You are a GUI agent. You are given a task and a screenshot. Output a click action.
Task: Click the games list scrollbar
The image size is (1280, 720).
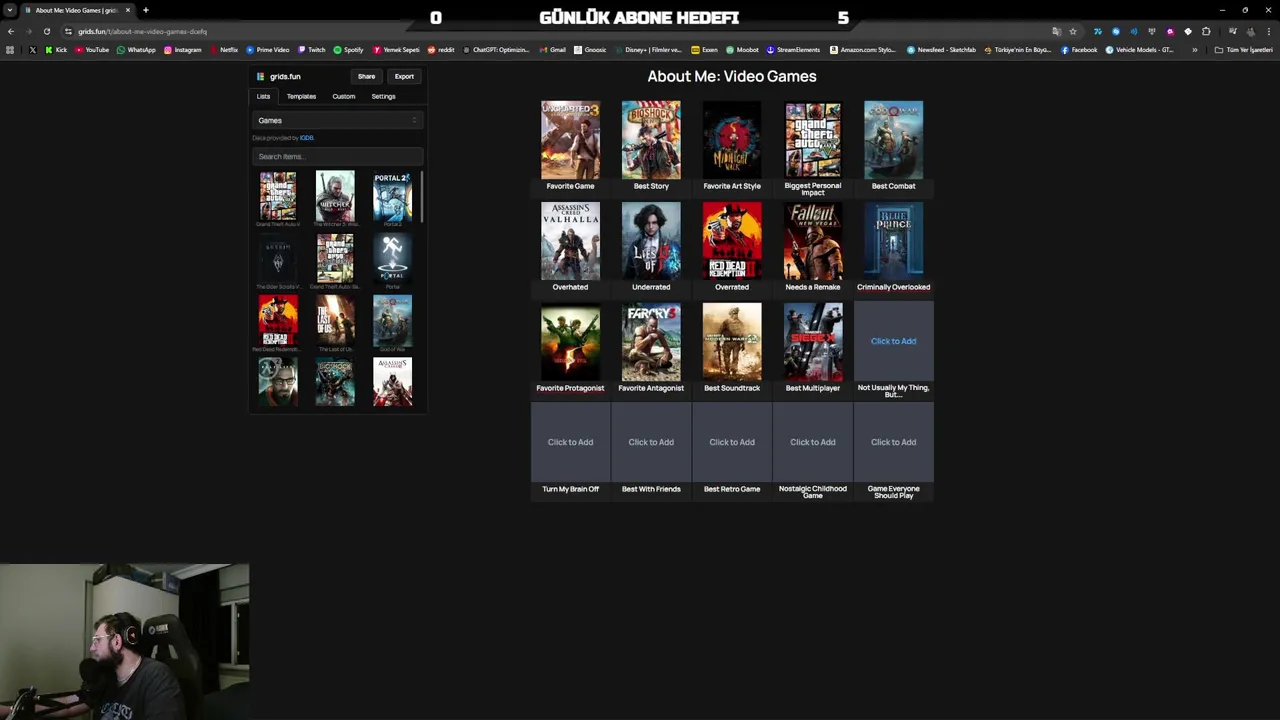pyautogui.click(x=422, y=197)
